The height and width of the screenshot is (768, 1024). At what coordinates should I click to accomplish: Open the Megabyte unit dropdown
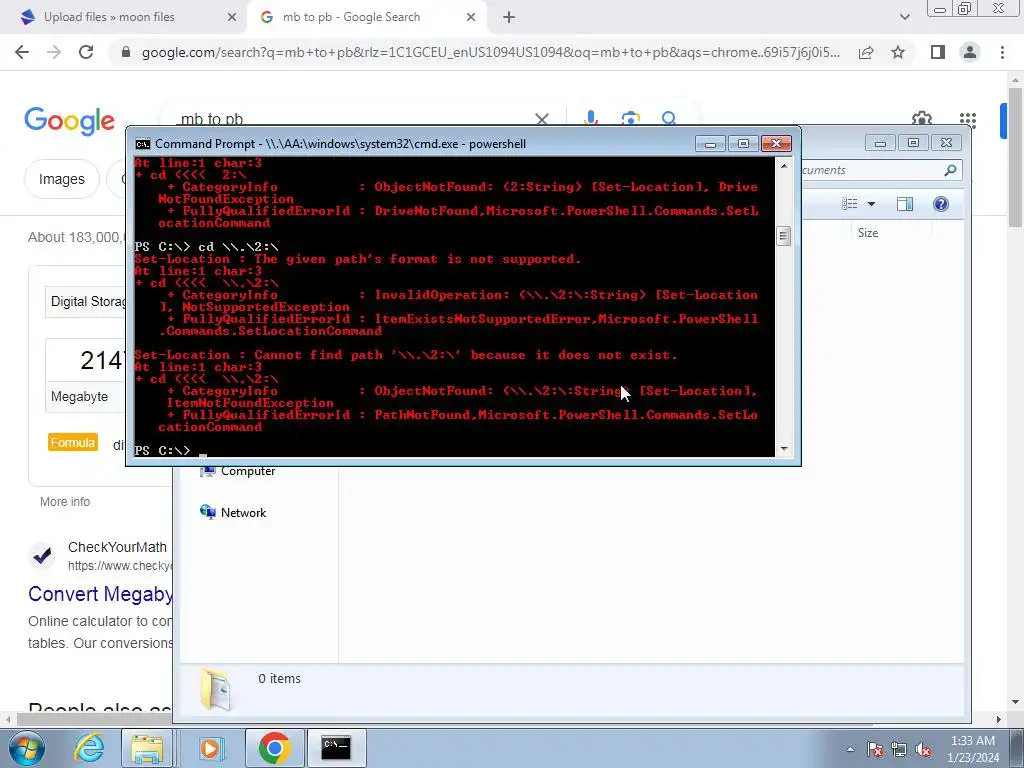pyautogui.click(x=86, y=396)
